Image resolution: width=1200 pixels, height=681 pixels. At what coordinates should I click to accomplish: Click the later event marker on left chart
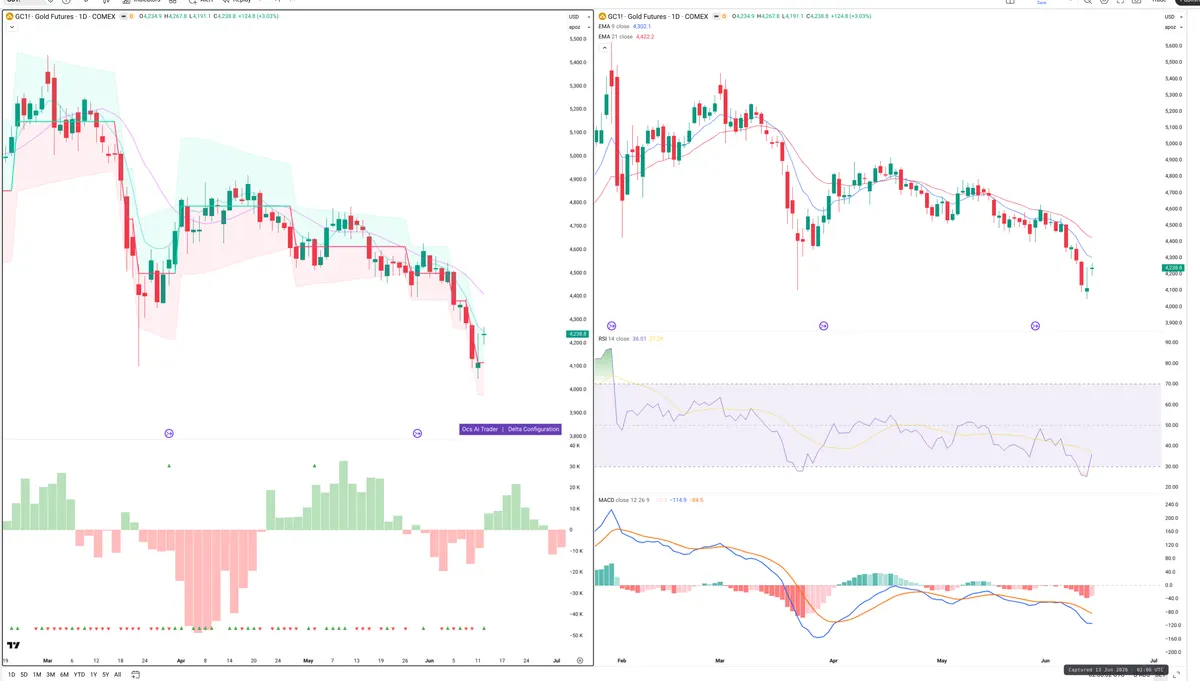pyautogui.click(x=417, y=433)
